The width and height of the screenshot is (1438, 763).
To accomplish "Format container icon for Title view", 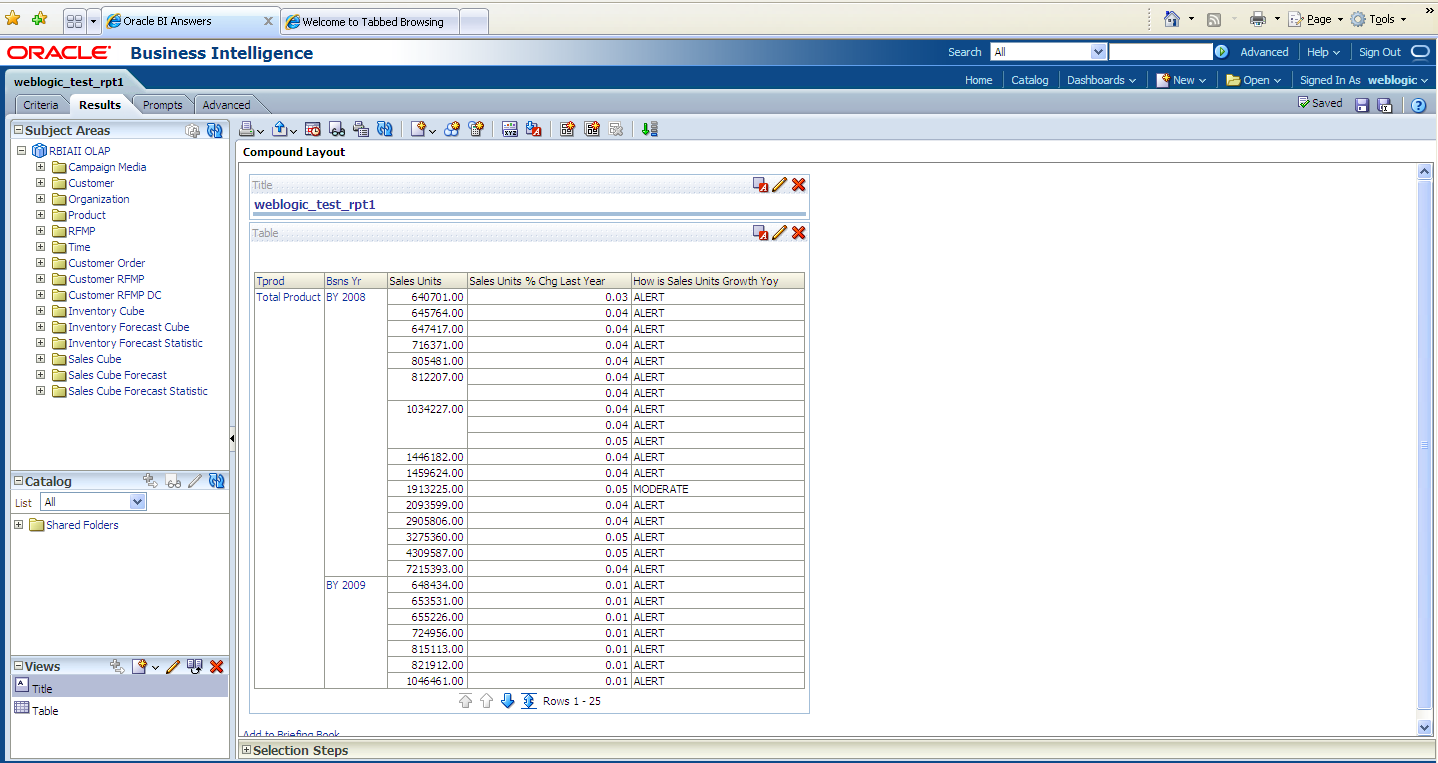I will [761, 185].
